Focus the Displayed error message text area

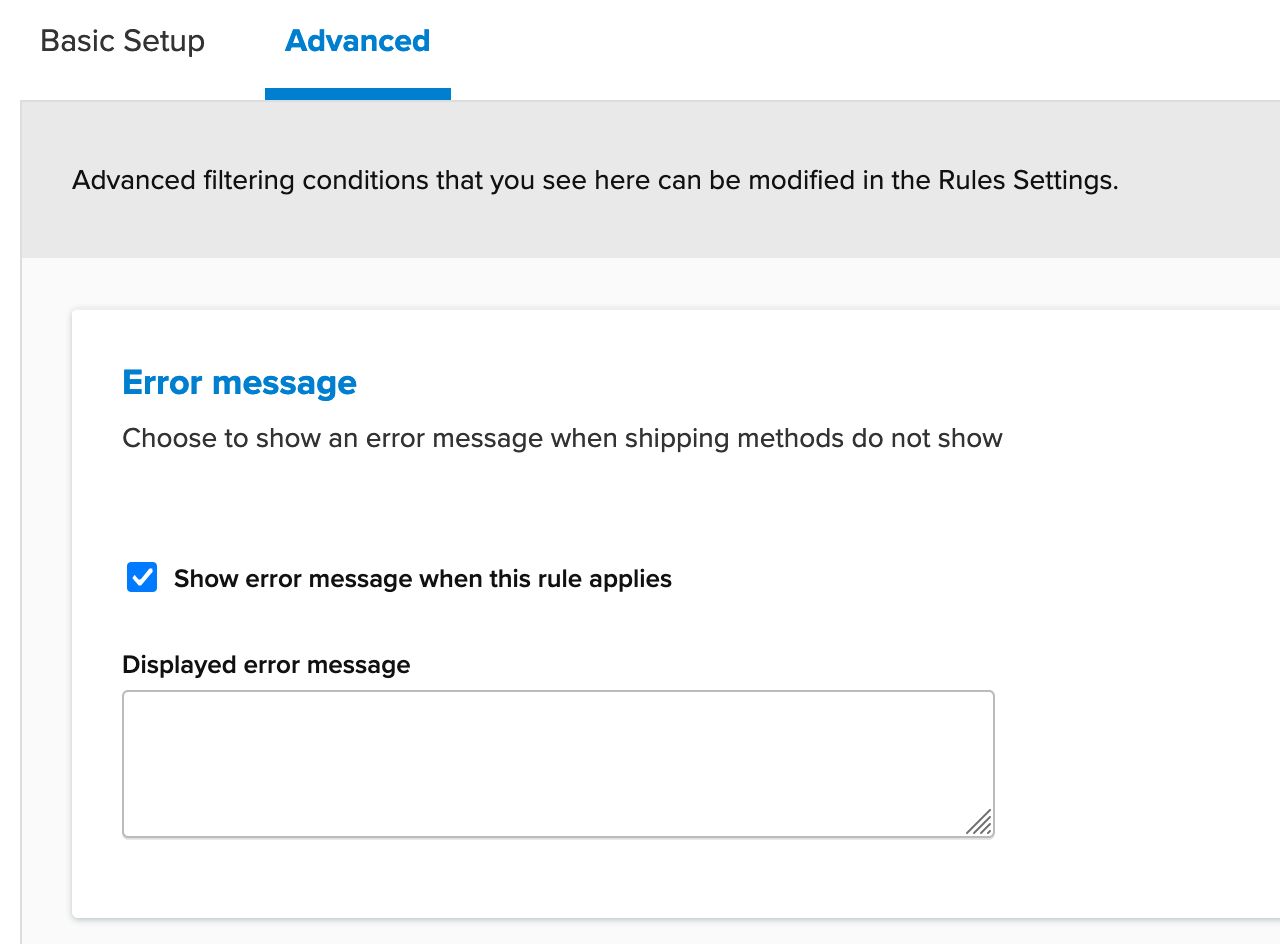point(557,763)
